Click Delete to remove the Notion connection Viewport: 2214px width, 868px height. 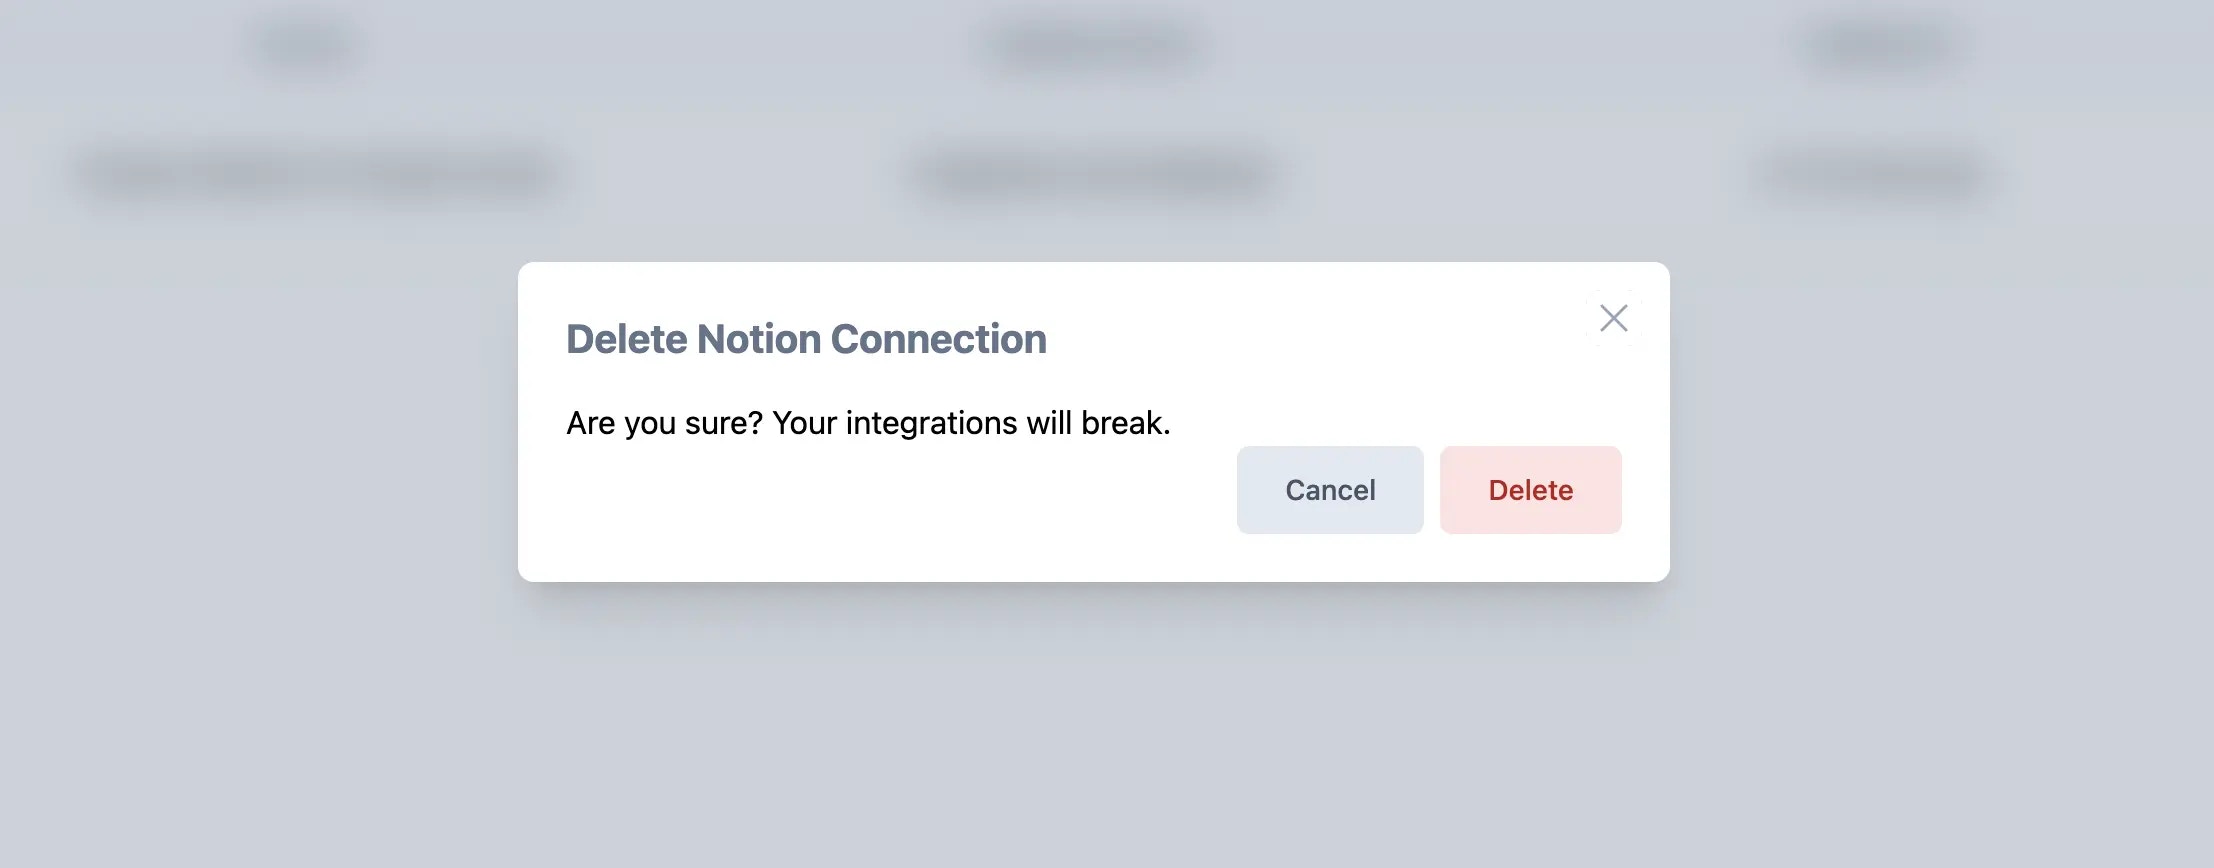point(1530,489)
